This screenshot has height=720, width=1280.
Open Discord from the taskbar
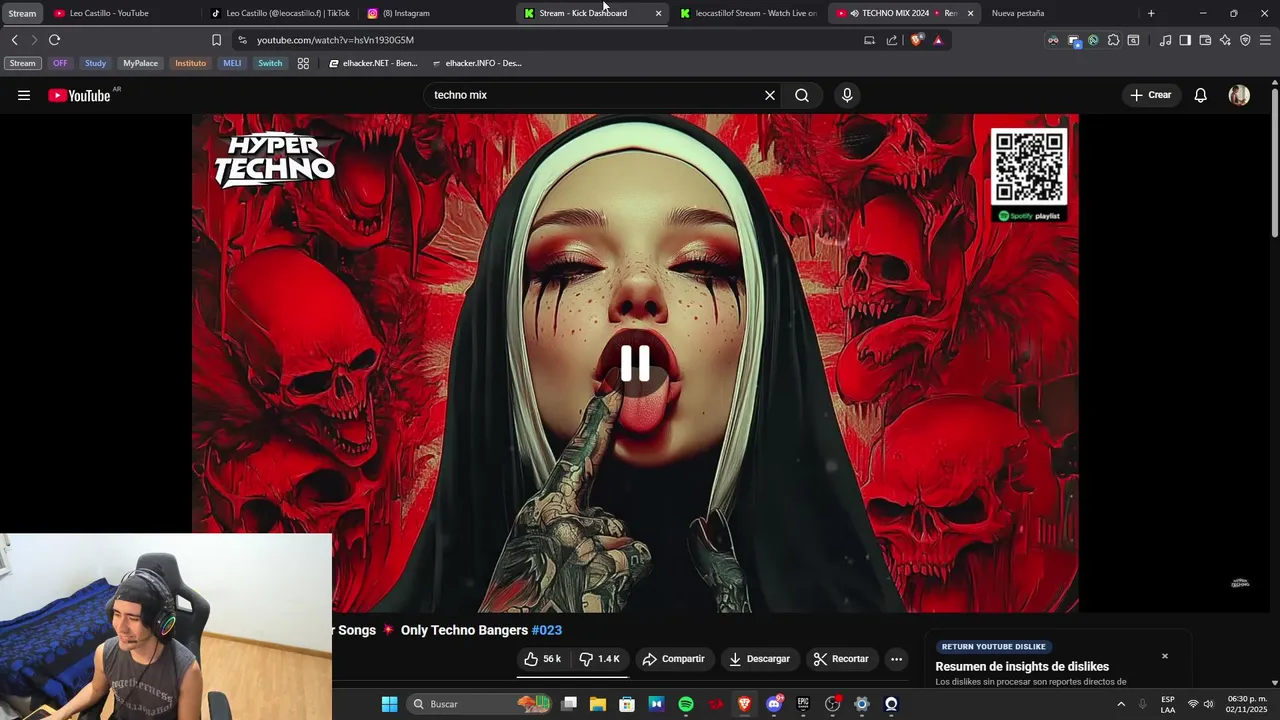click(x=774, y=704)
